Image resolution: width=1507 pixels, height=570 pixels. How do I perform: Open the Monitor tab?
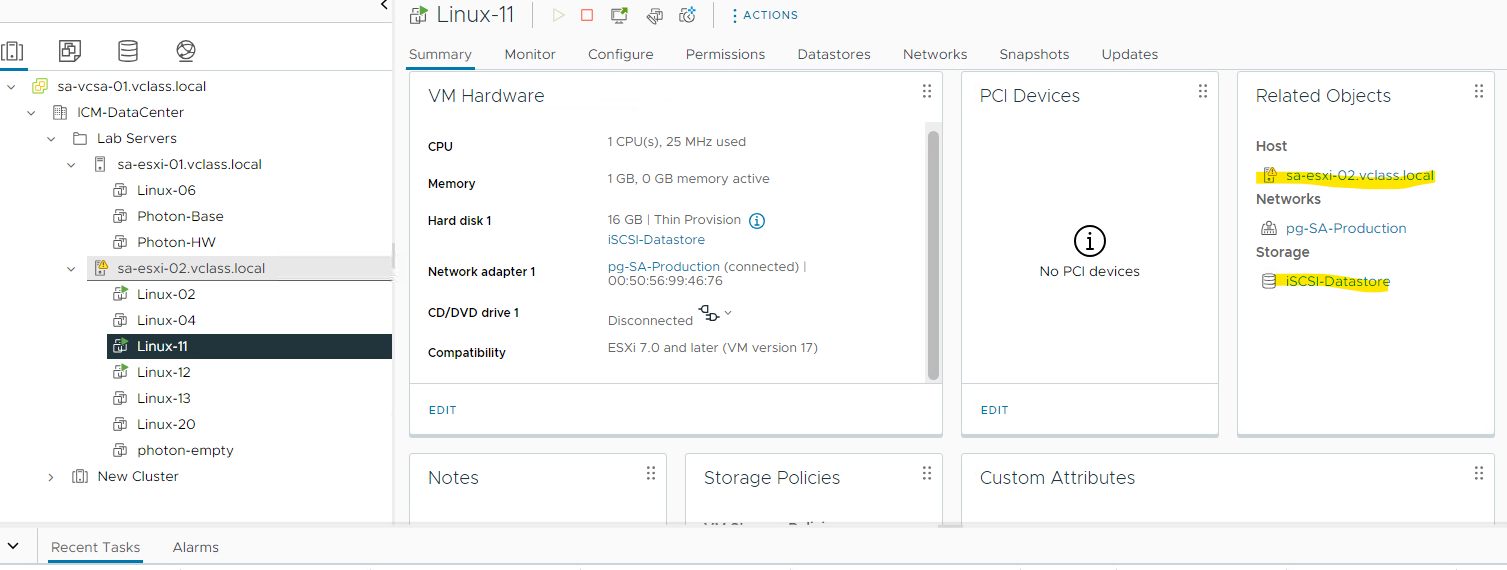(530, 55)
